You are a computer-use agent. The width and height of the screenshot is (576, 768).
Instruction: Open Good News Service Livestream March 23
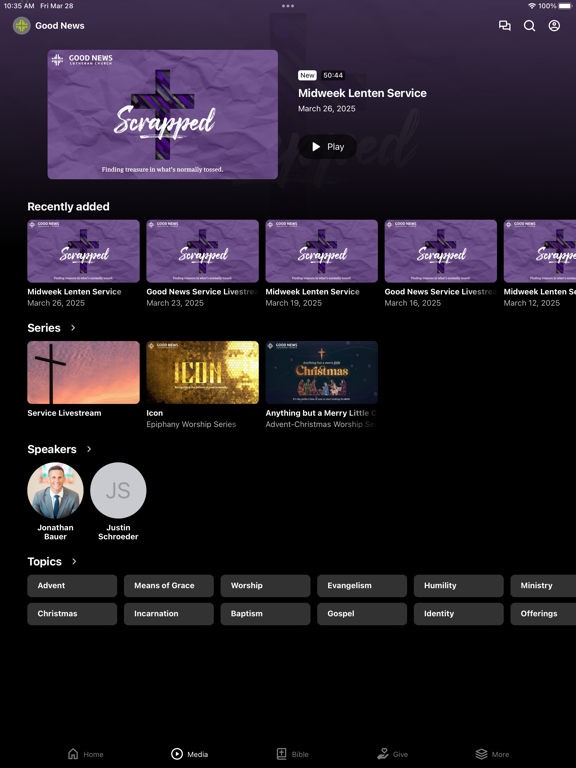(x=202, y=251)
